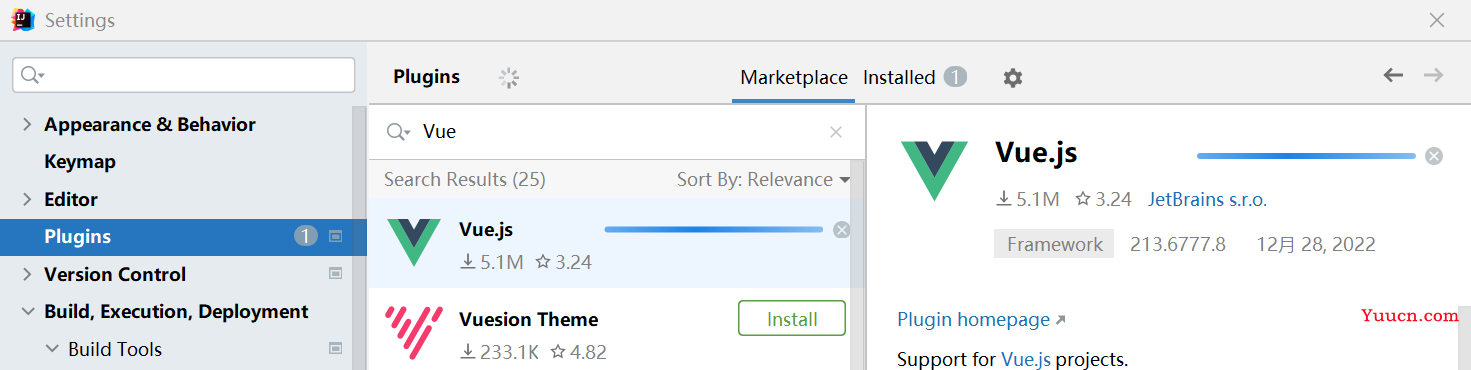Viewport: 1471px width, 370px height.
Task: Click the Plugins project-level settings icon
Action: click(x=335, y=237)
